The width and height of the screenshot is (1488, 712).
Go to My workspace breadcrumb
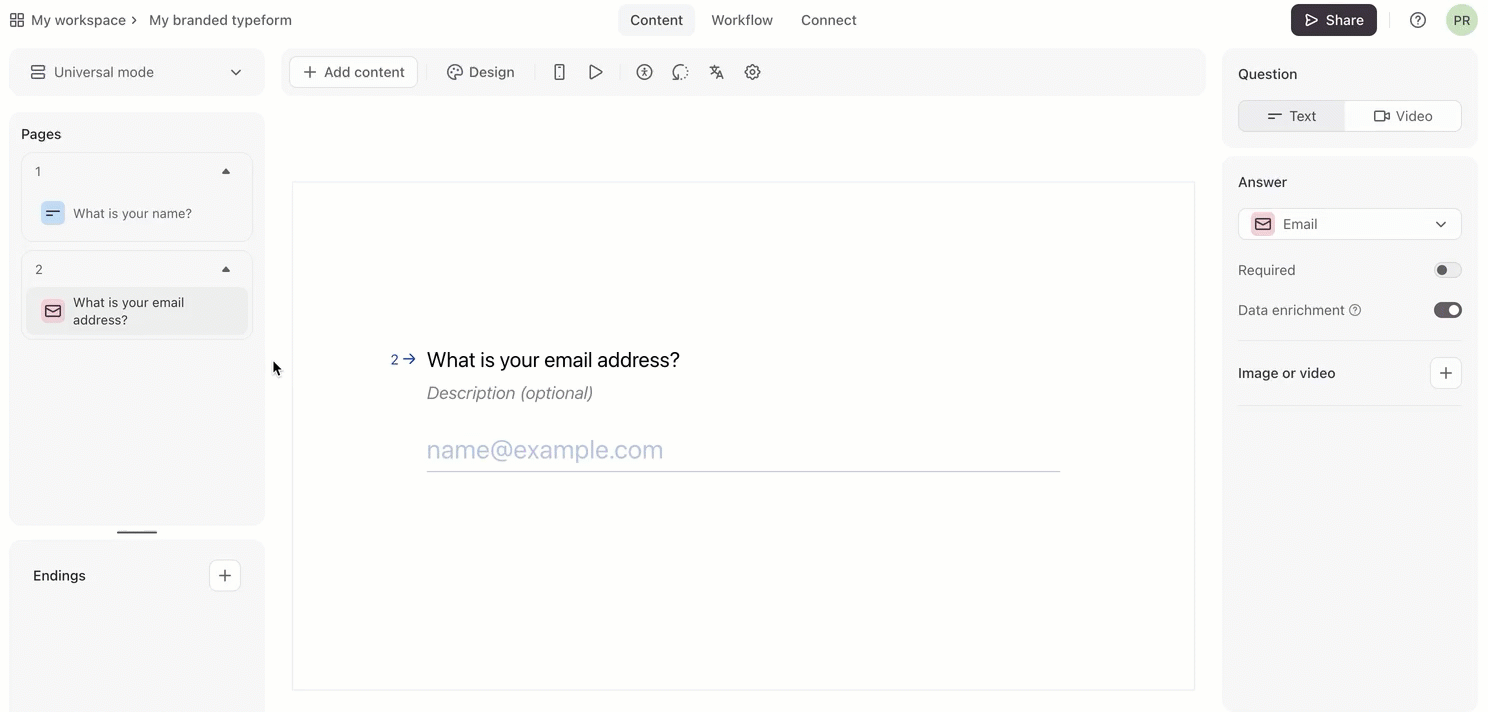(78, 20)
